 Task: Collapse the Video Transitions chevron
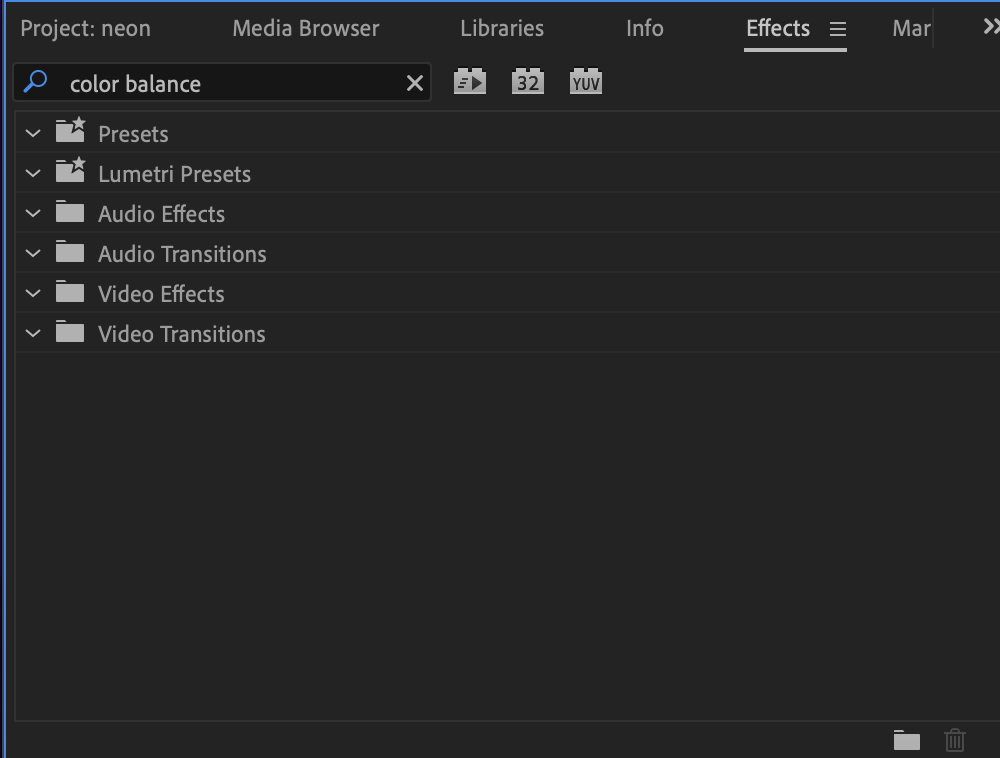(x=33, y=333)
